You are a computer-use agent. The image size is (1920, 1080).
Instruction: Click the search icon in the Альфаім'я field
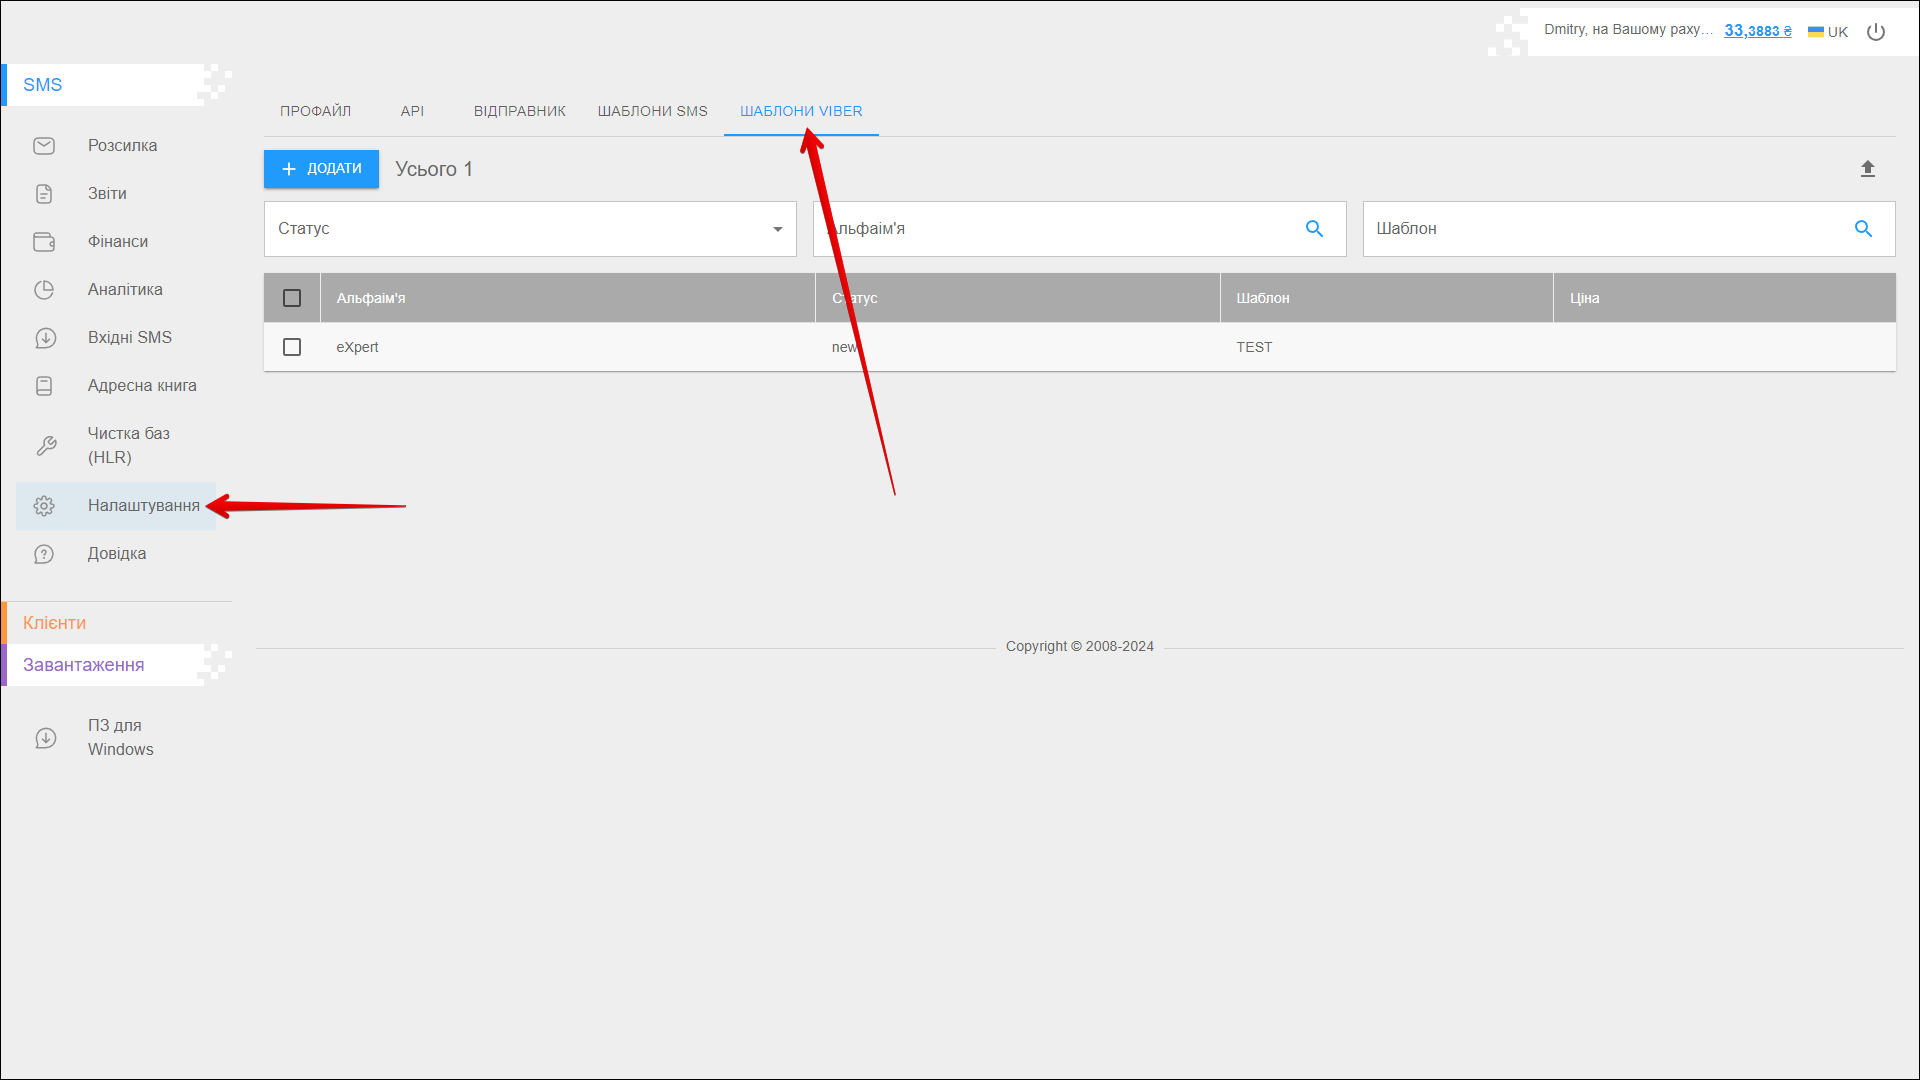click(x=1314, y=229)
